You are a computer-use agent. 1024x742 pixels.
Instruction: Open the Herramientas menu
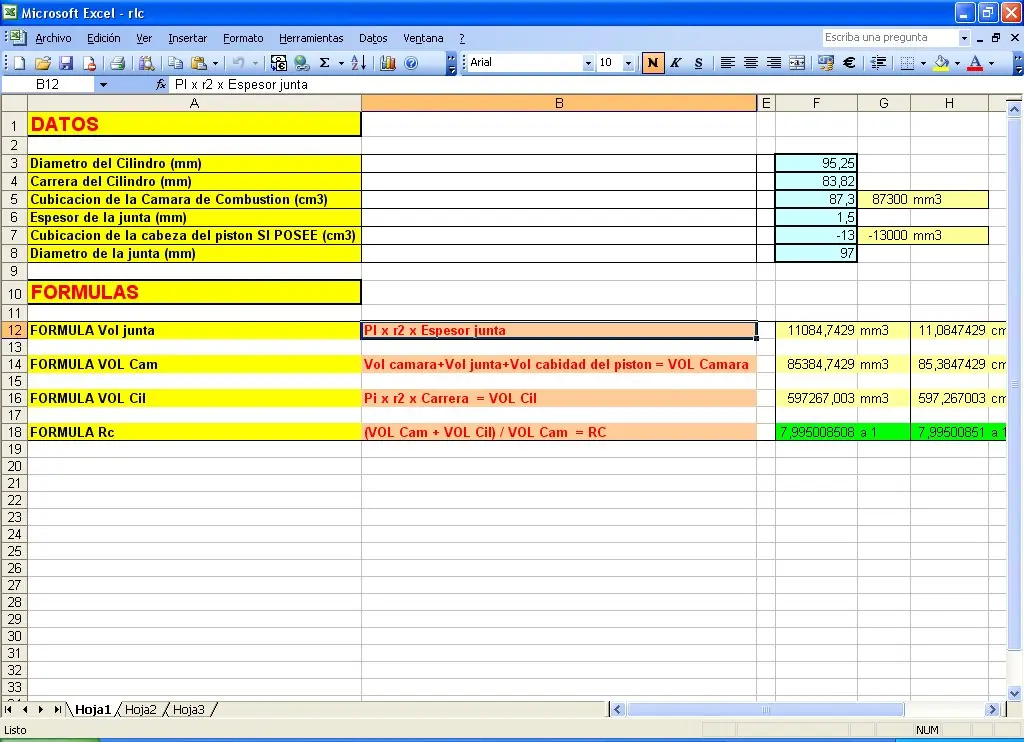pyautogui.click(x=311, y=38)
